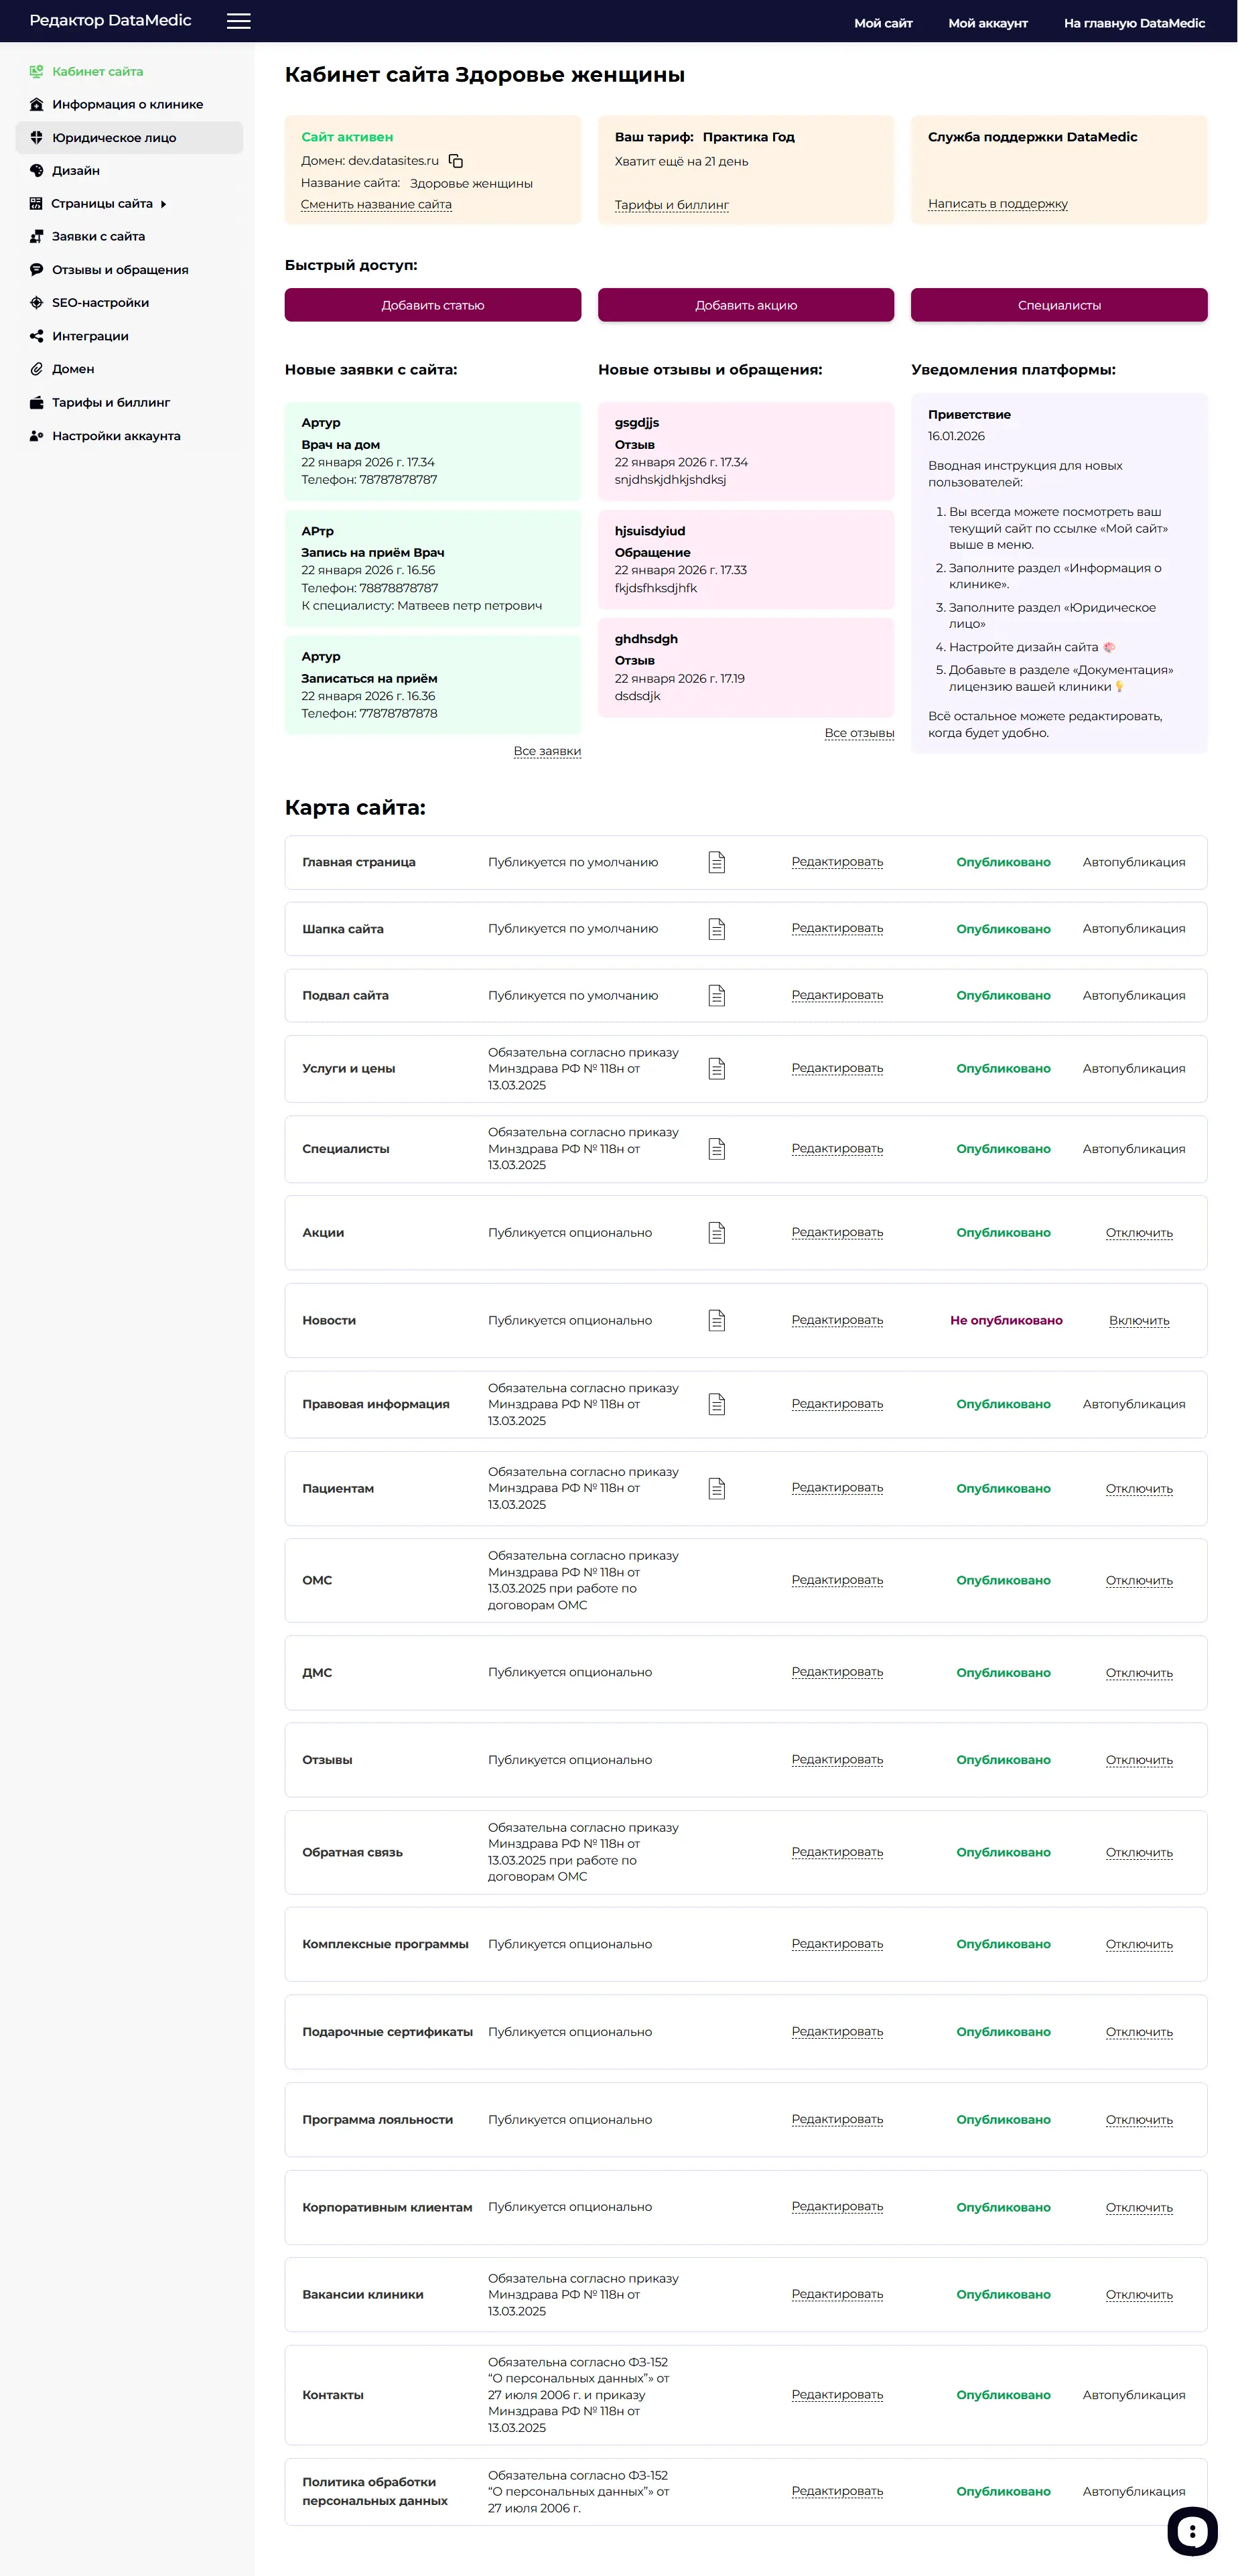Click Написать в поддержку link
This screenshot has width=1238, height=2576.
(997, 204)
